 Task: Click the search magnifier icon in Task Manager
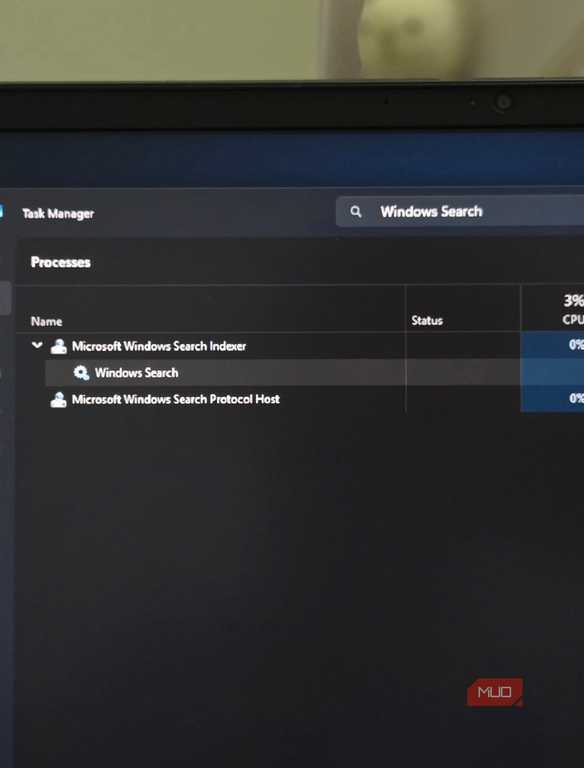point(356,212)
